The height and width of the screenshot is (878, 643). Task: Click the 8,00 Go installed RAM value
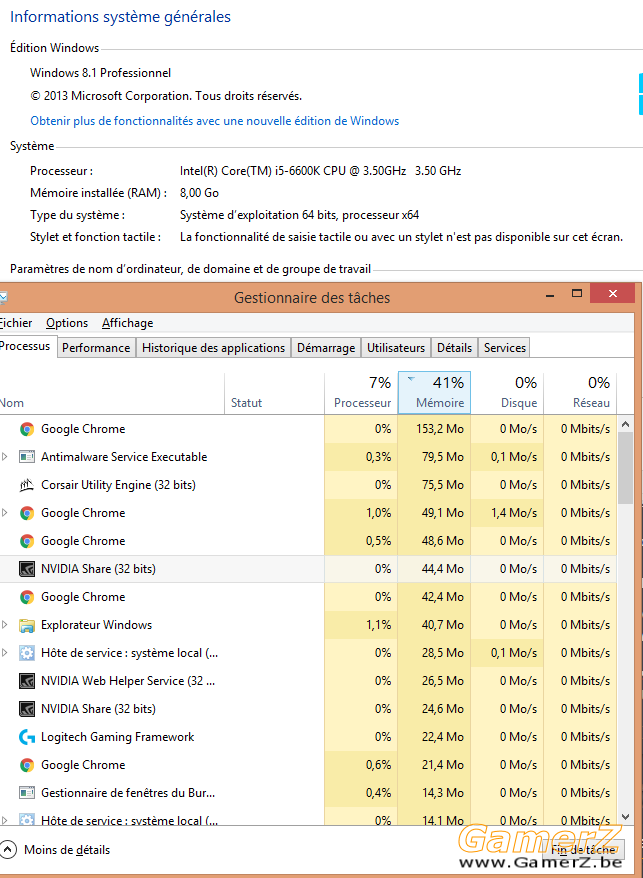[x=199, y=193]
